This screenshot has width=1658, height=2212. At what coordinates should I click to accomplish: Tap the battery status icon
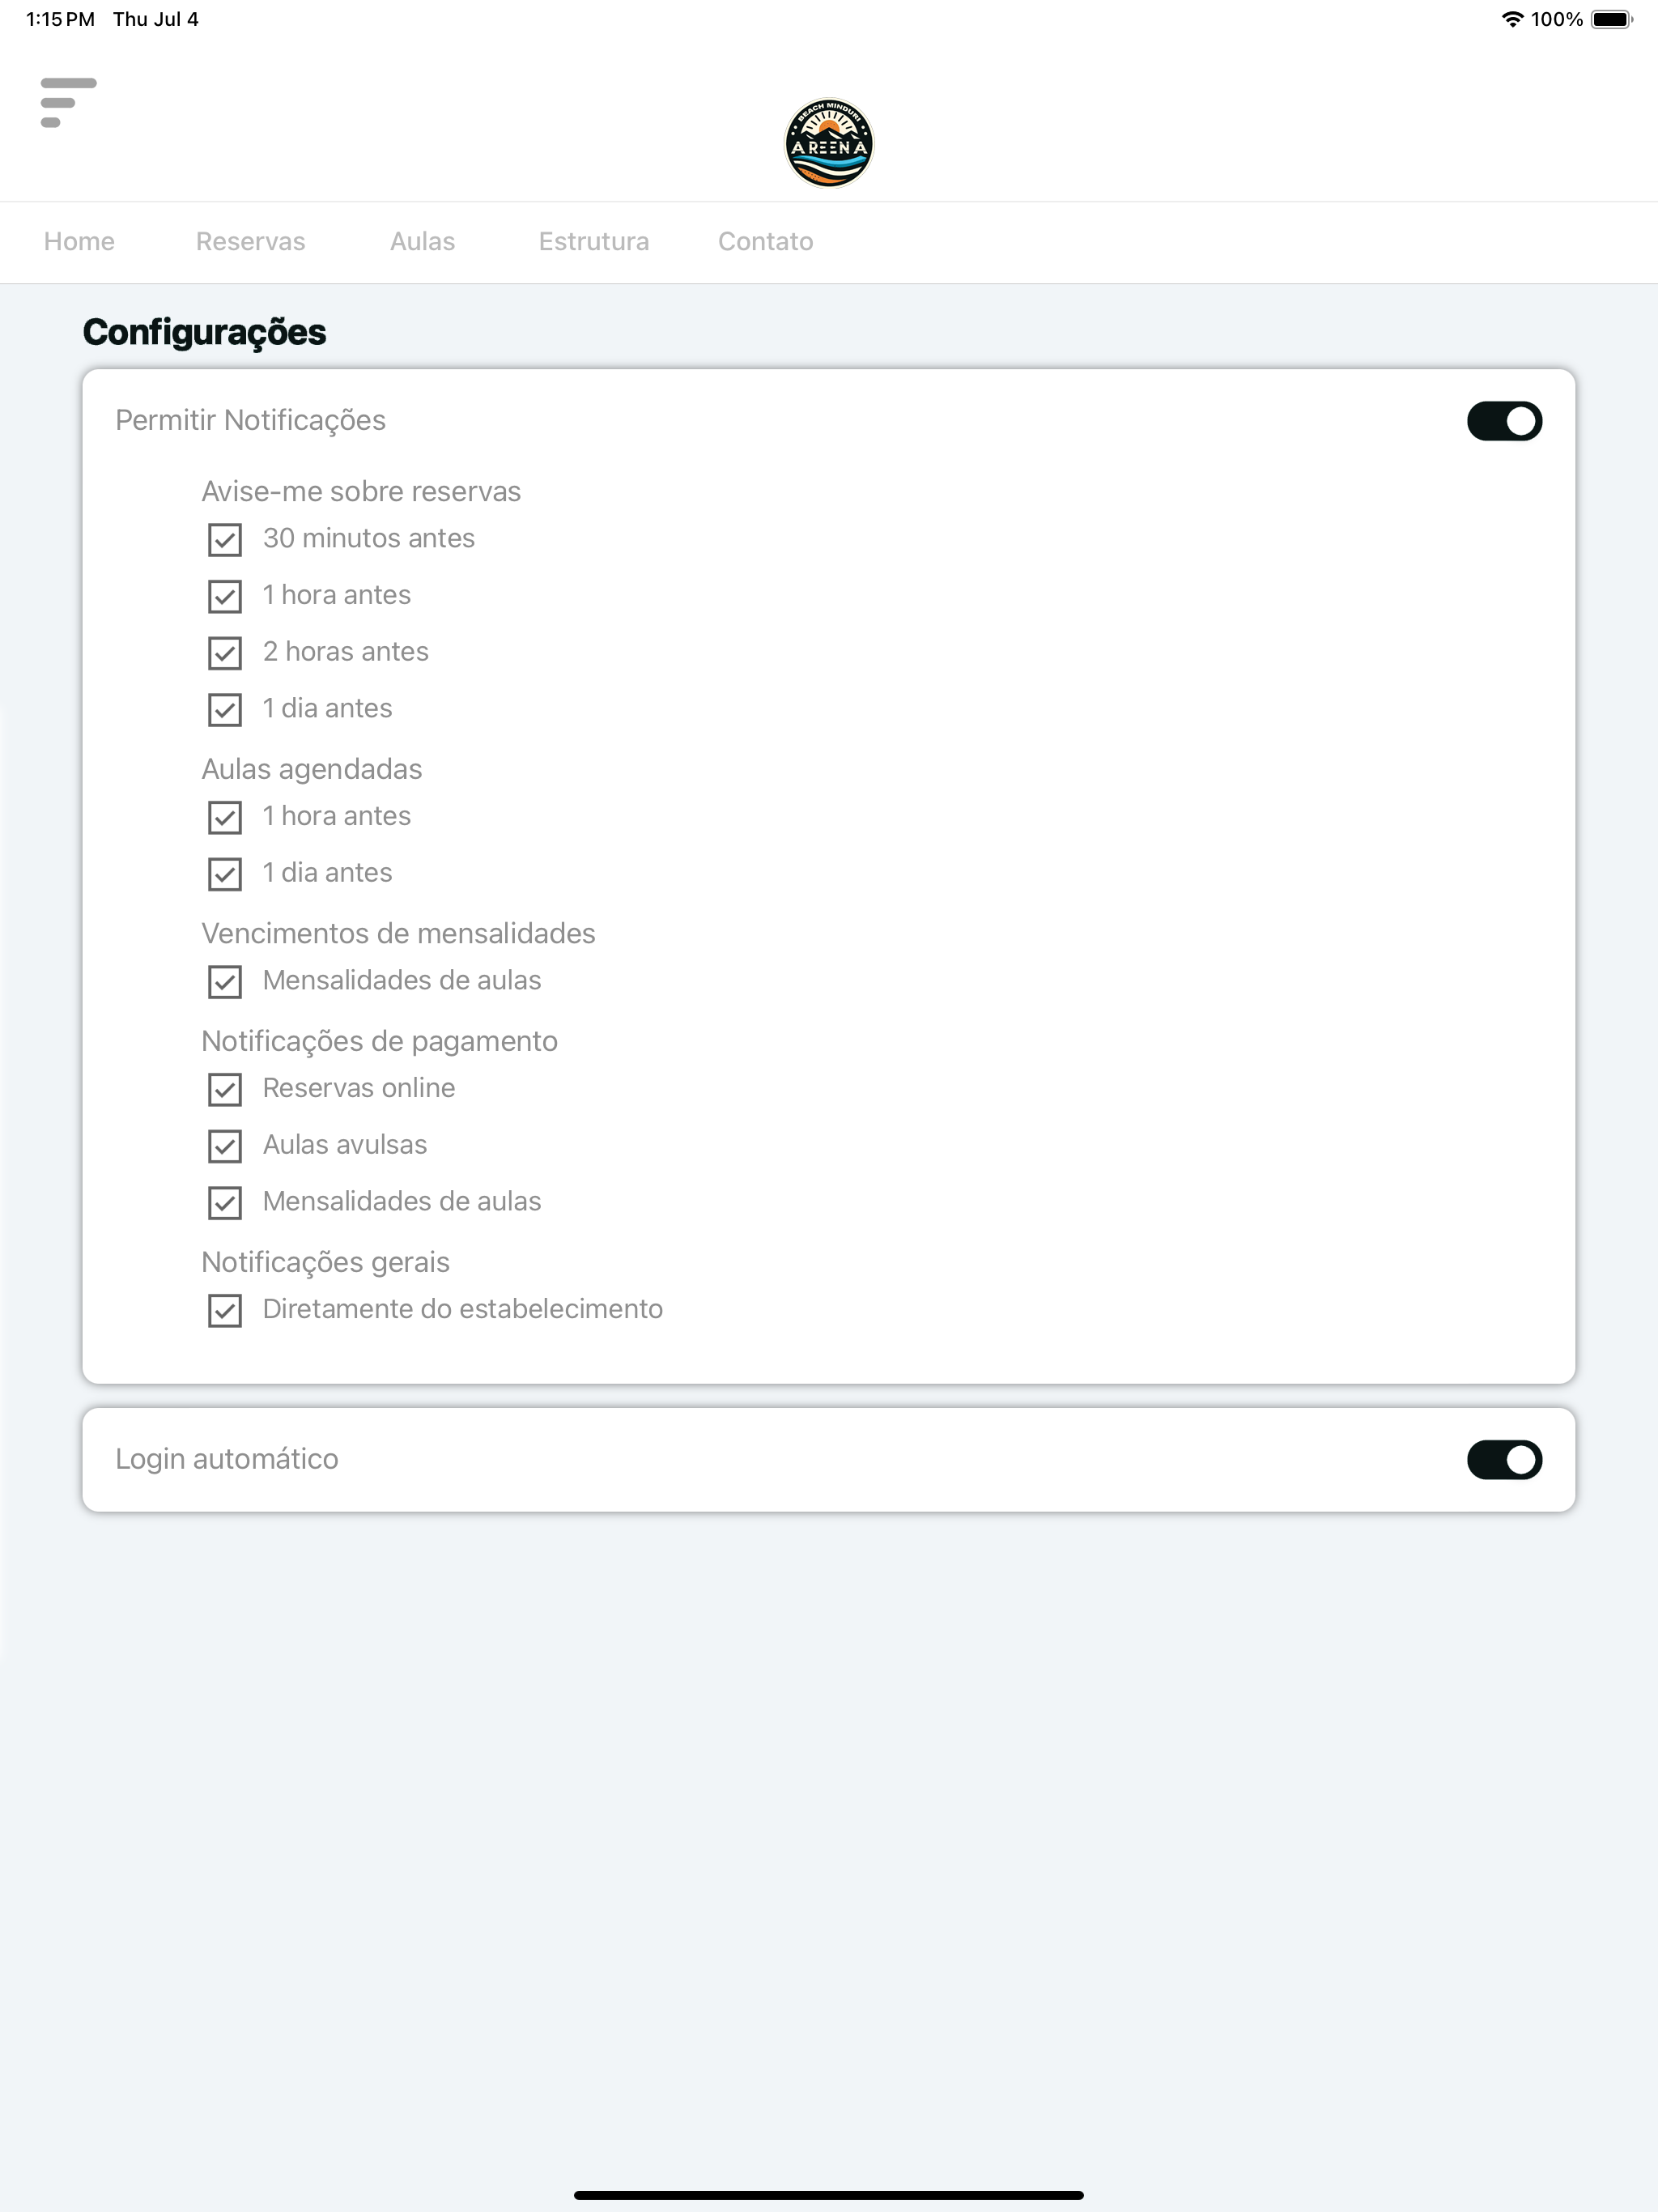pyautogui.click(x=1611, y=19)
